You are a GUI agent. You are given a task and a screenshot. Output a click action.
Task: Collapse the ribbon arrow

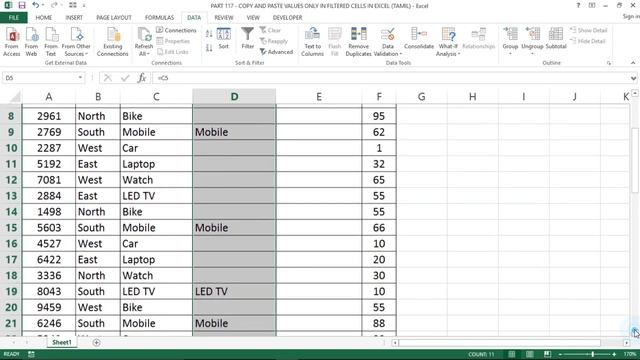[x=633, y=63]
